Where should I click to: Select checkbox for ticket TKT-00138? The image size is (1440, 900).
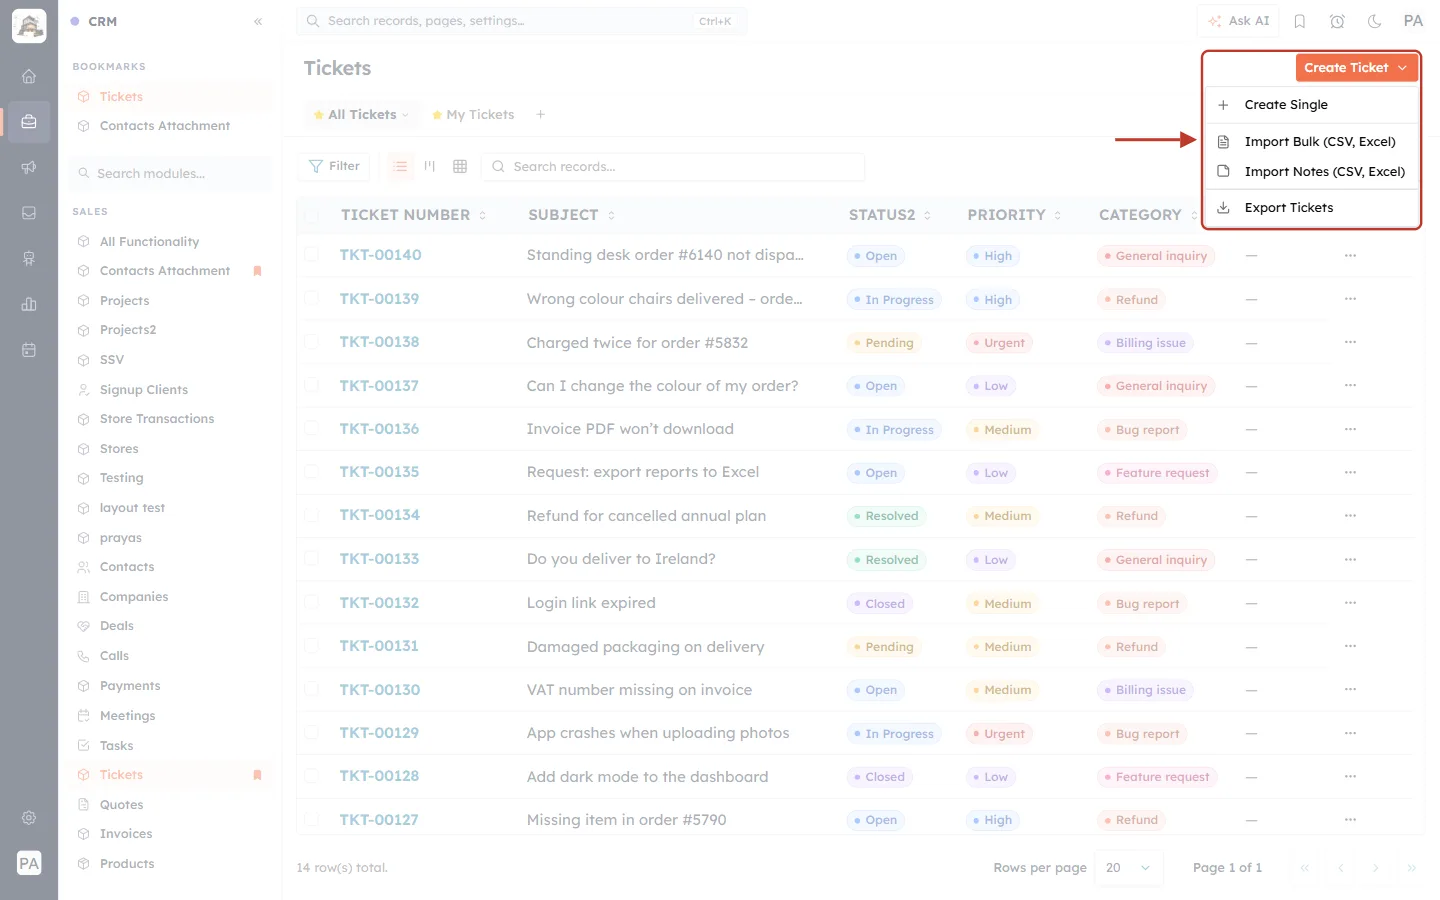tap(311, 342)
